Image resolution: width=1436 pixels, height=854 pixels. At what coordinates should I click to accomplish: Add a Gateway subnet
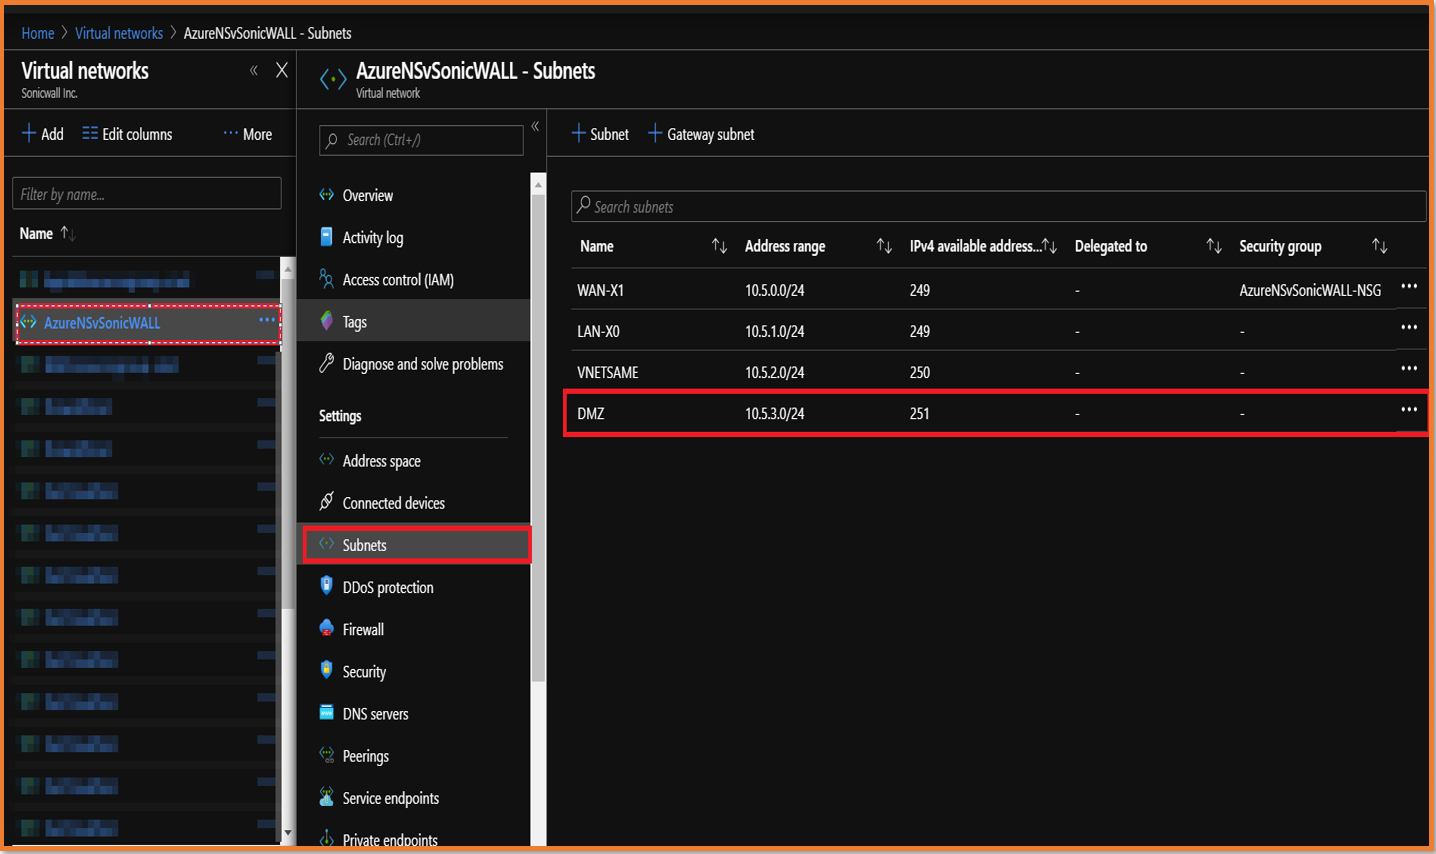[701, 134]
